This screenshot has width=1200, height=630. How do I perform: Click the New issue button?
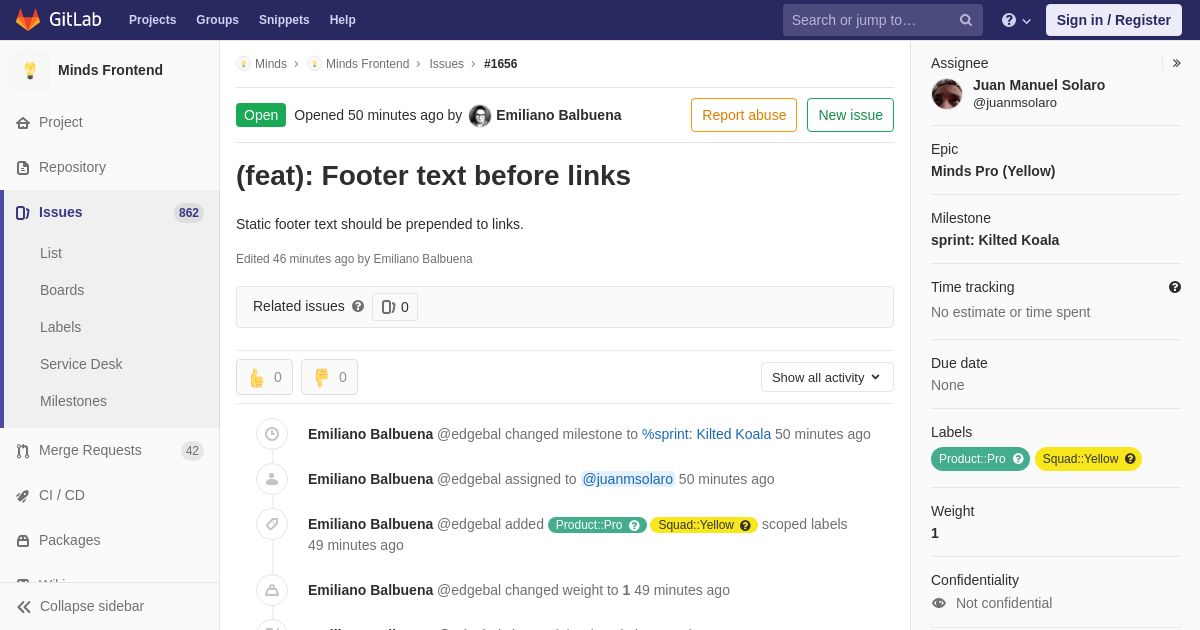click(x=850, y=115)
